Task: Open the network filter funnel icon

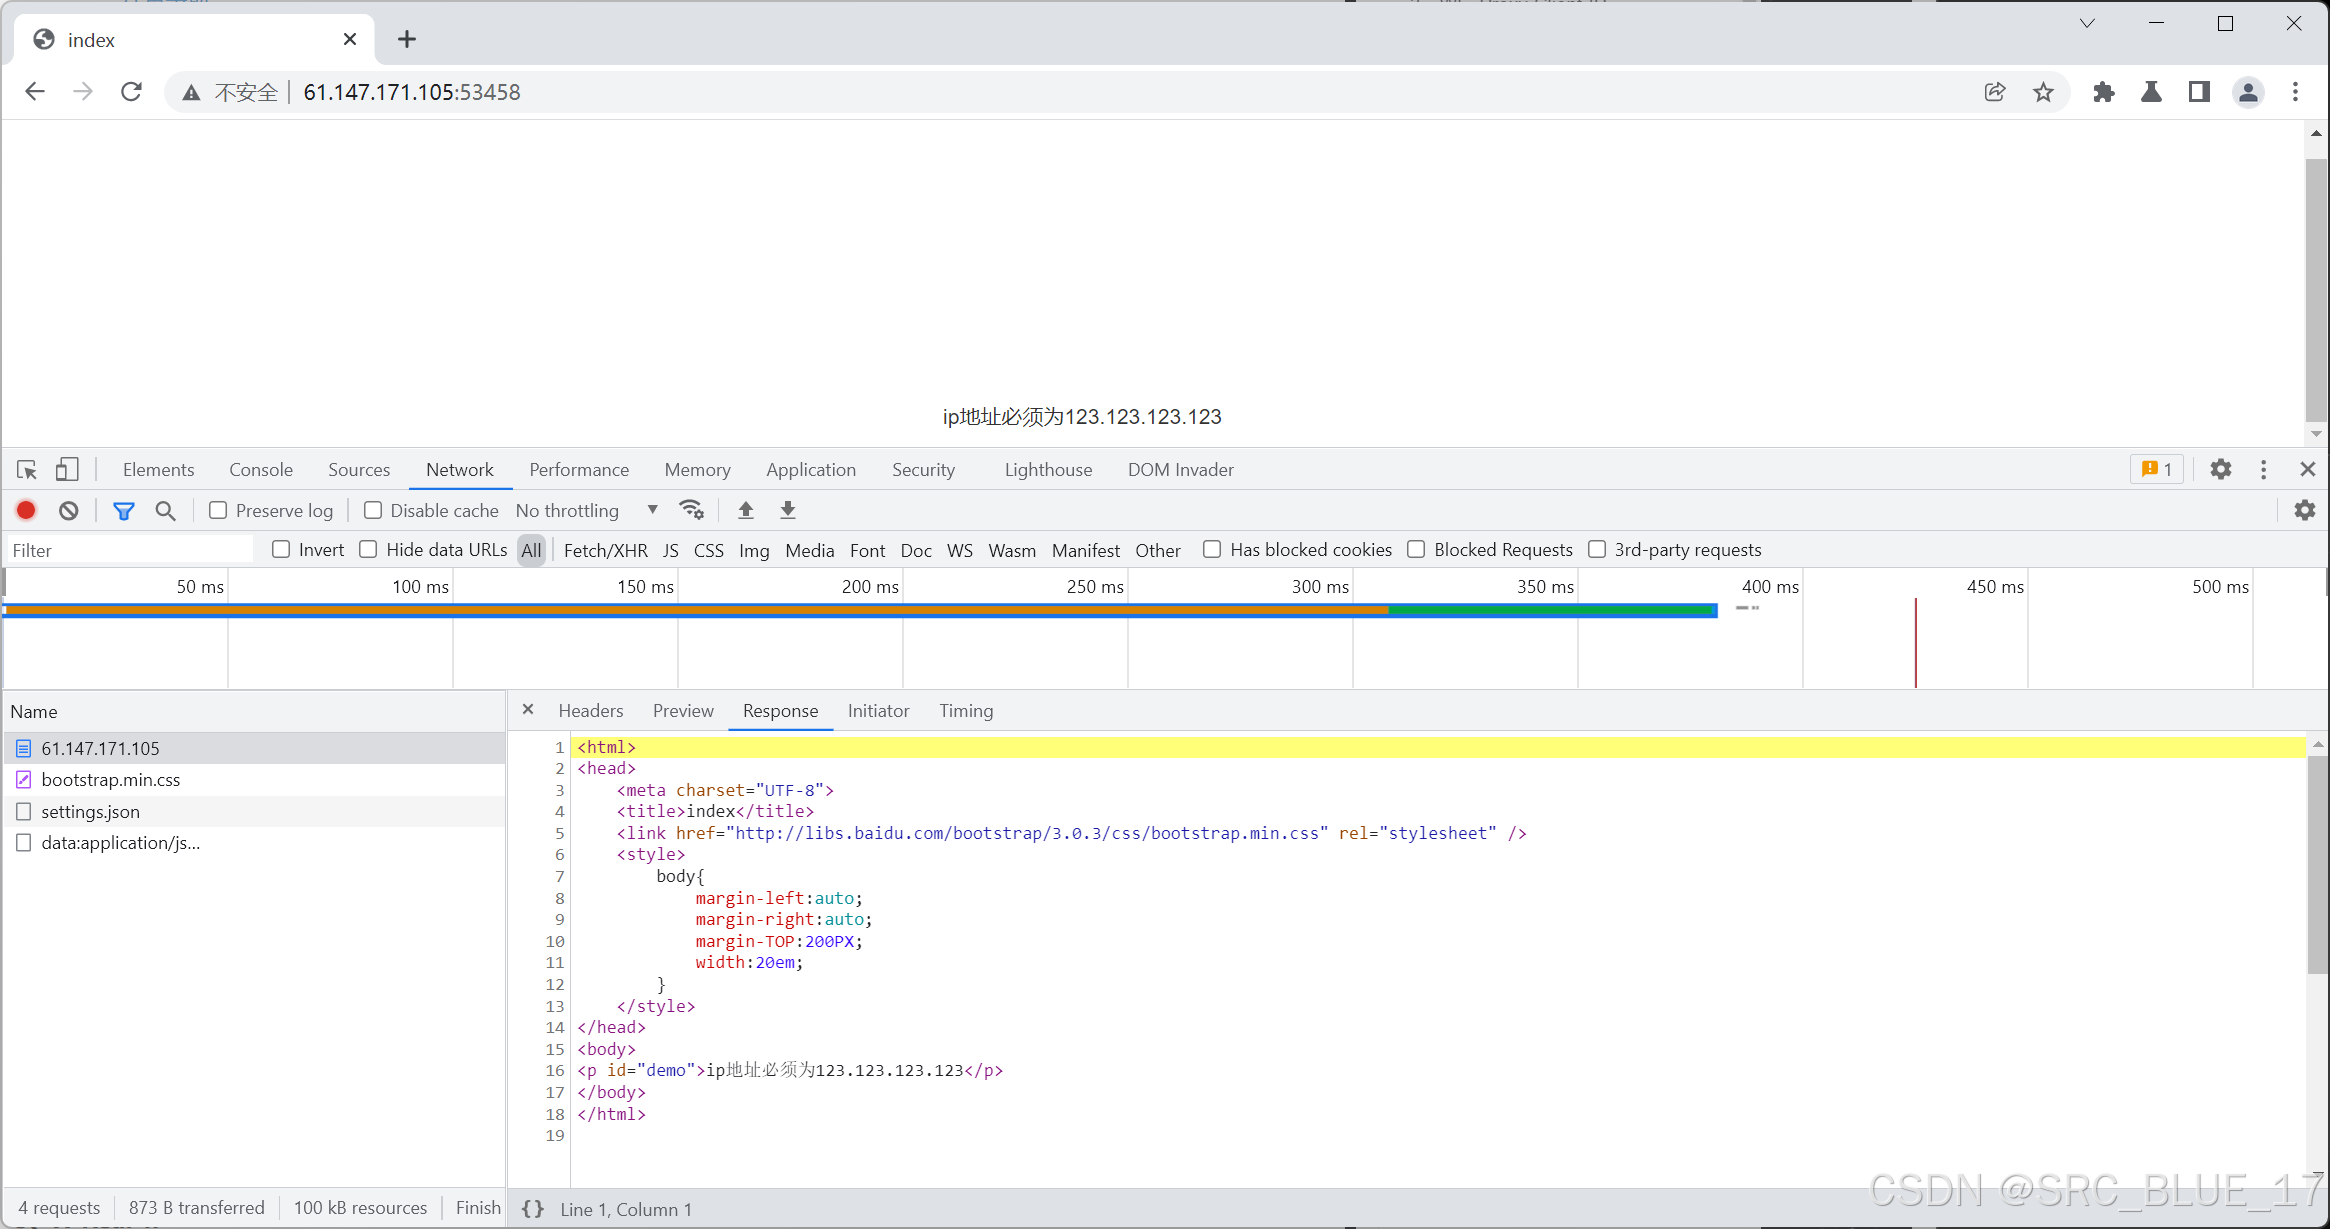Action: (124, 510)
